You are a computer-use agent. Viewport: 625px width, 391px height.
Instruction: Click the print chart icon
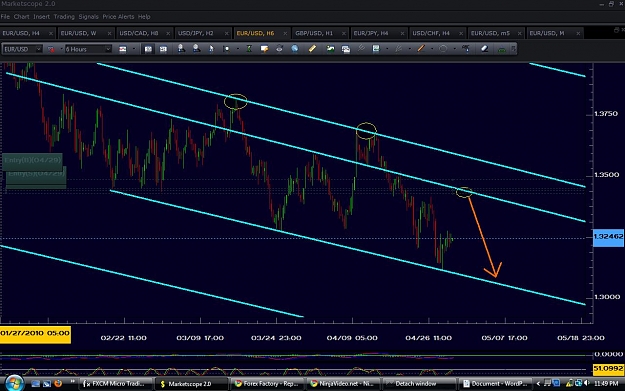click(x=279, y=49)
